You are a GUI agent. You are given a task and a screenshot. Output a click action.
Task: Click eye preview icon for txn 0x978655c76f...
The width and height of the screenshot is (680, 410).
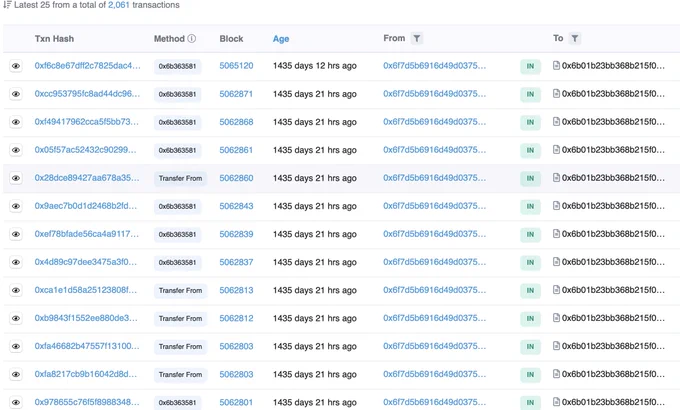pyautogui.click(x=16, y=403)
